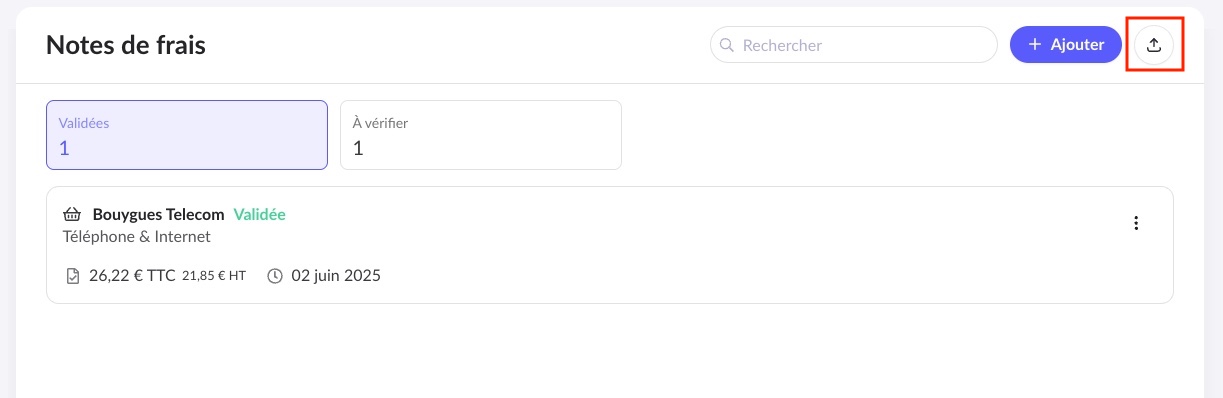Image resolution: width=1223 pixels, height=398 pixels.
Task: Click the count 1 under À vérifier
Action: coord(358,149)
